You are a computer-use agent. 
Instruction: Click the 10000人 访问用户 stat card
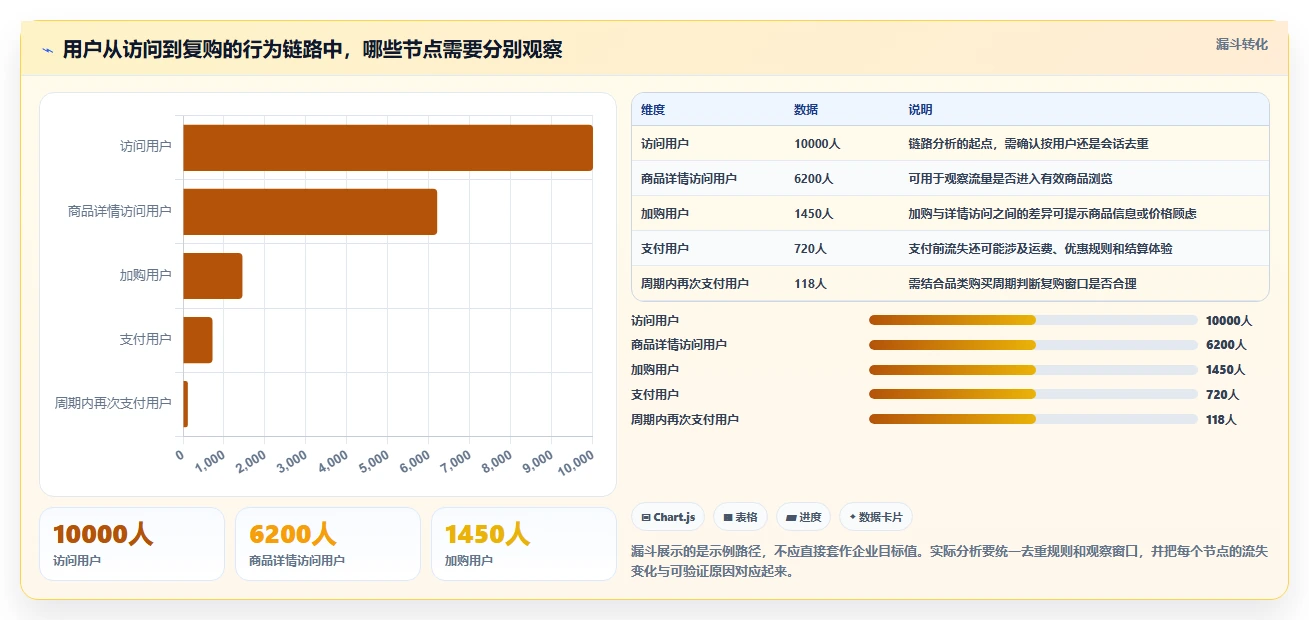(x=132, y=544)
